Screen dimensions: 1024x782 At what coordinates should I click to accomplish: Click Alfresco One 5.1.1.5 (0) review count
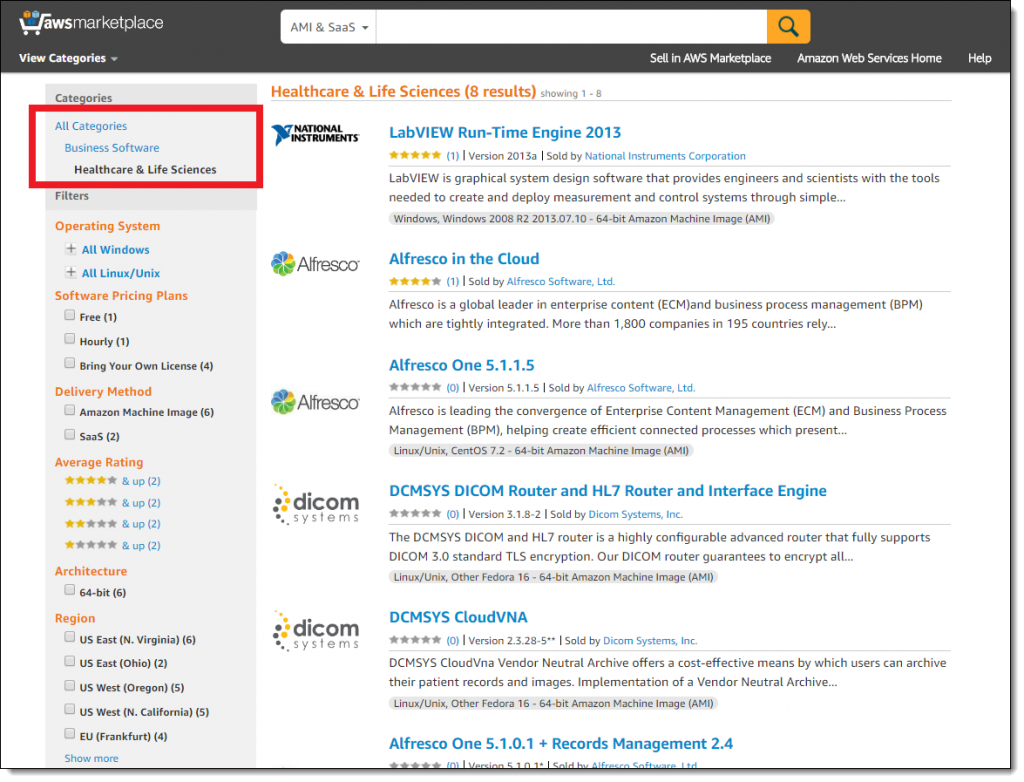click(x=453, y=388)
